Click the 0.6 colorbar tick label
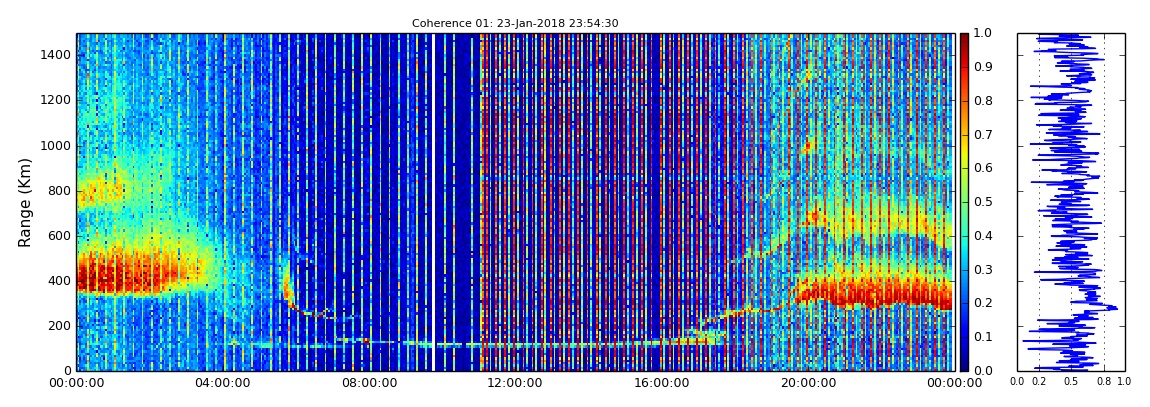This screenshot has height=407, width=1150. pos(983,169)
